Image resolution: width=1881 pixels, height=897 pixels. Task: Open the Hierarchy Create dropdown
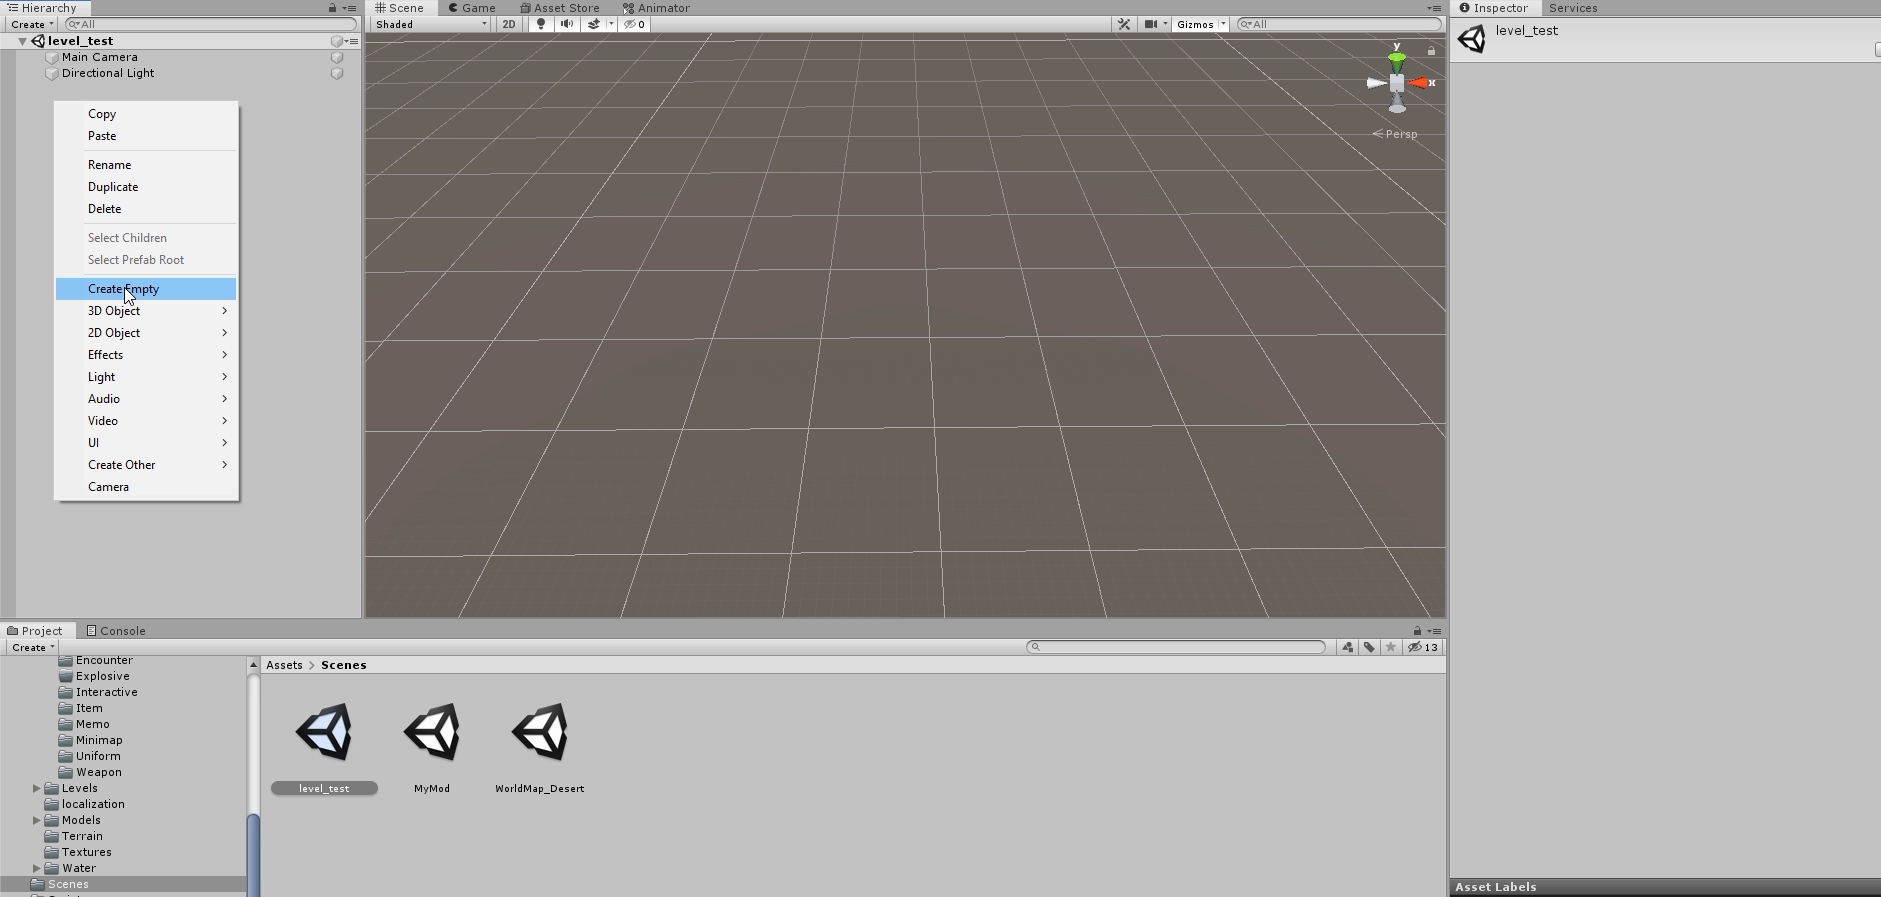pos(32,24)
